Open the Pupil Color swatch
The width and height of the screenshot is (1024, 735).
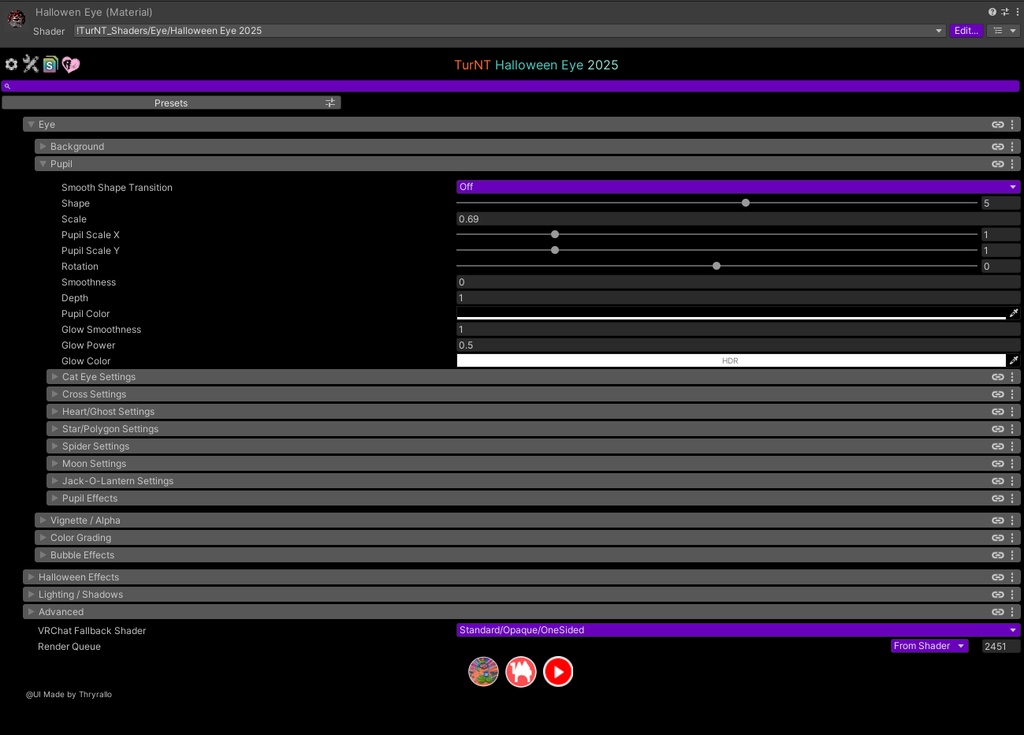click(731, 314)
